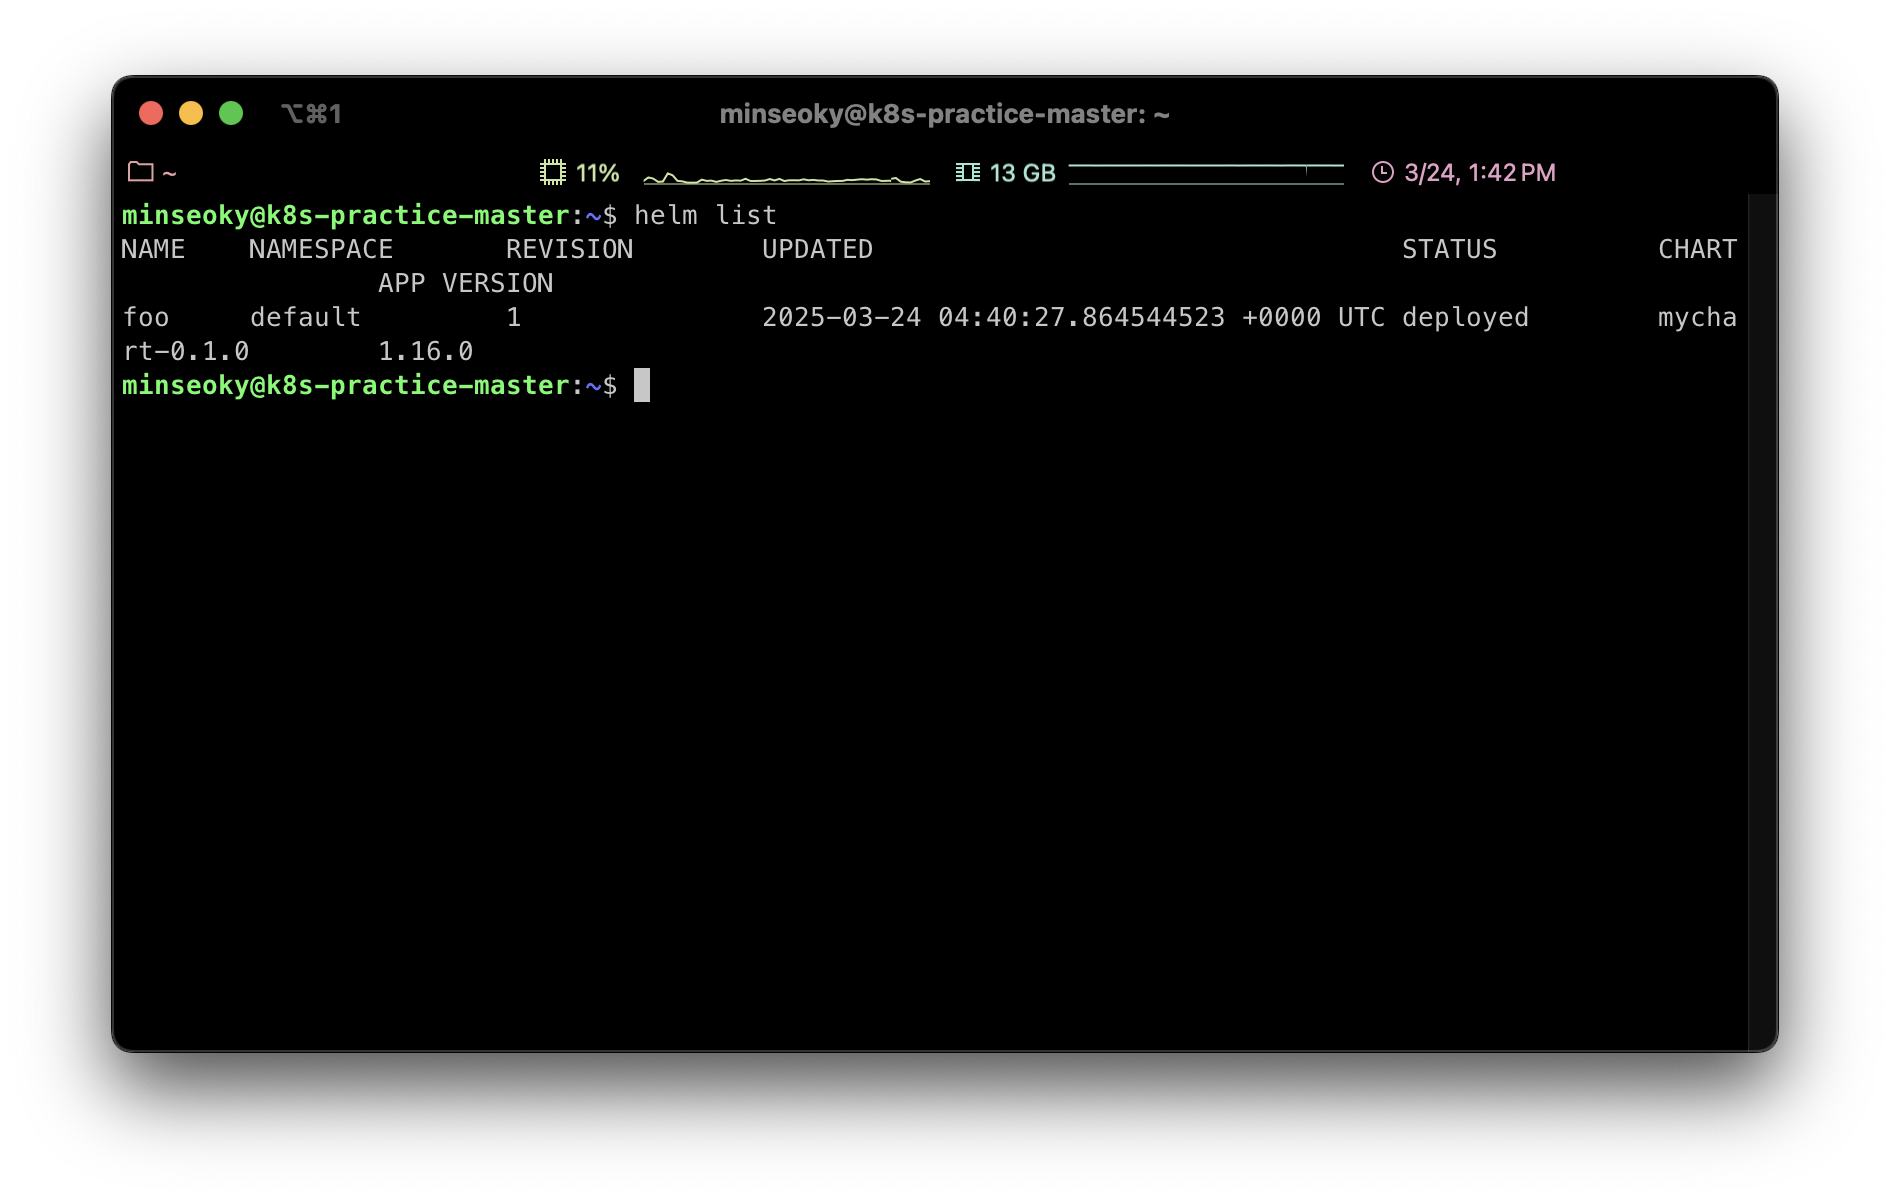Click the memory usage graph bar
Screen dimensions: 1890x1200
pyautogui.click(x=1205, y=174)
